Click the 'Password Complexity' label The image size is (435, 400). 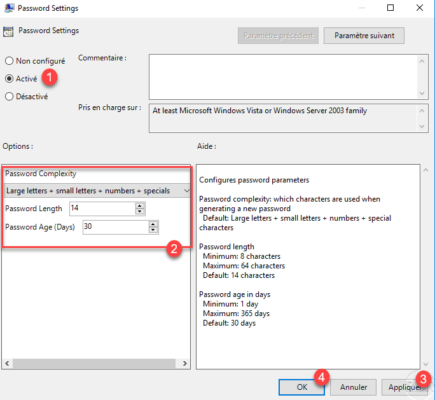pos(41,174)
